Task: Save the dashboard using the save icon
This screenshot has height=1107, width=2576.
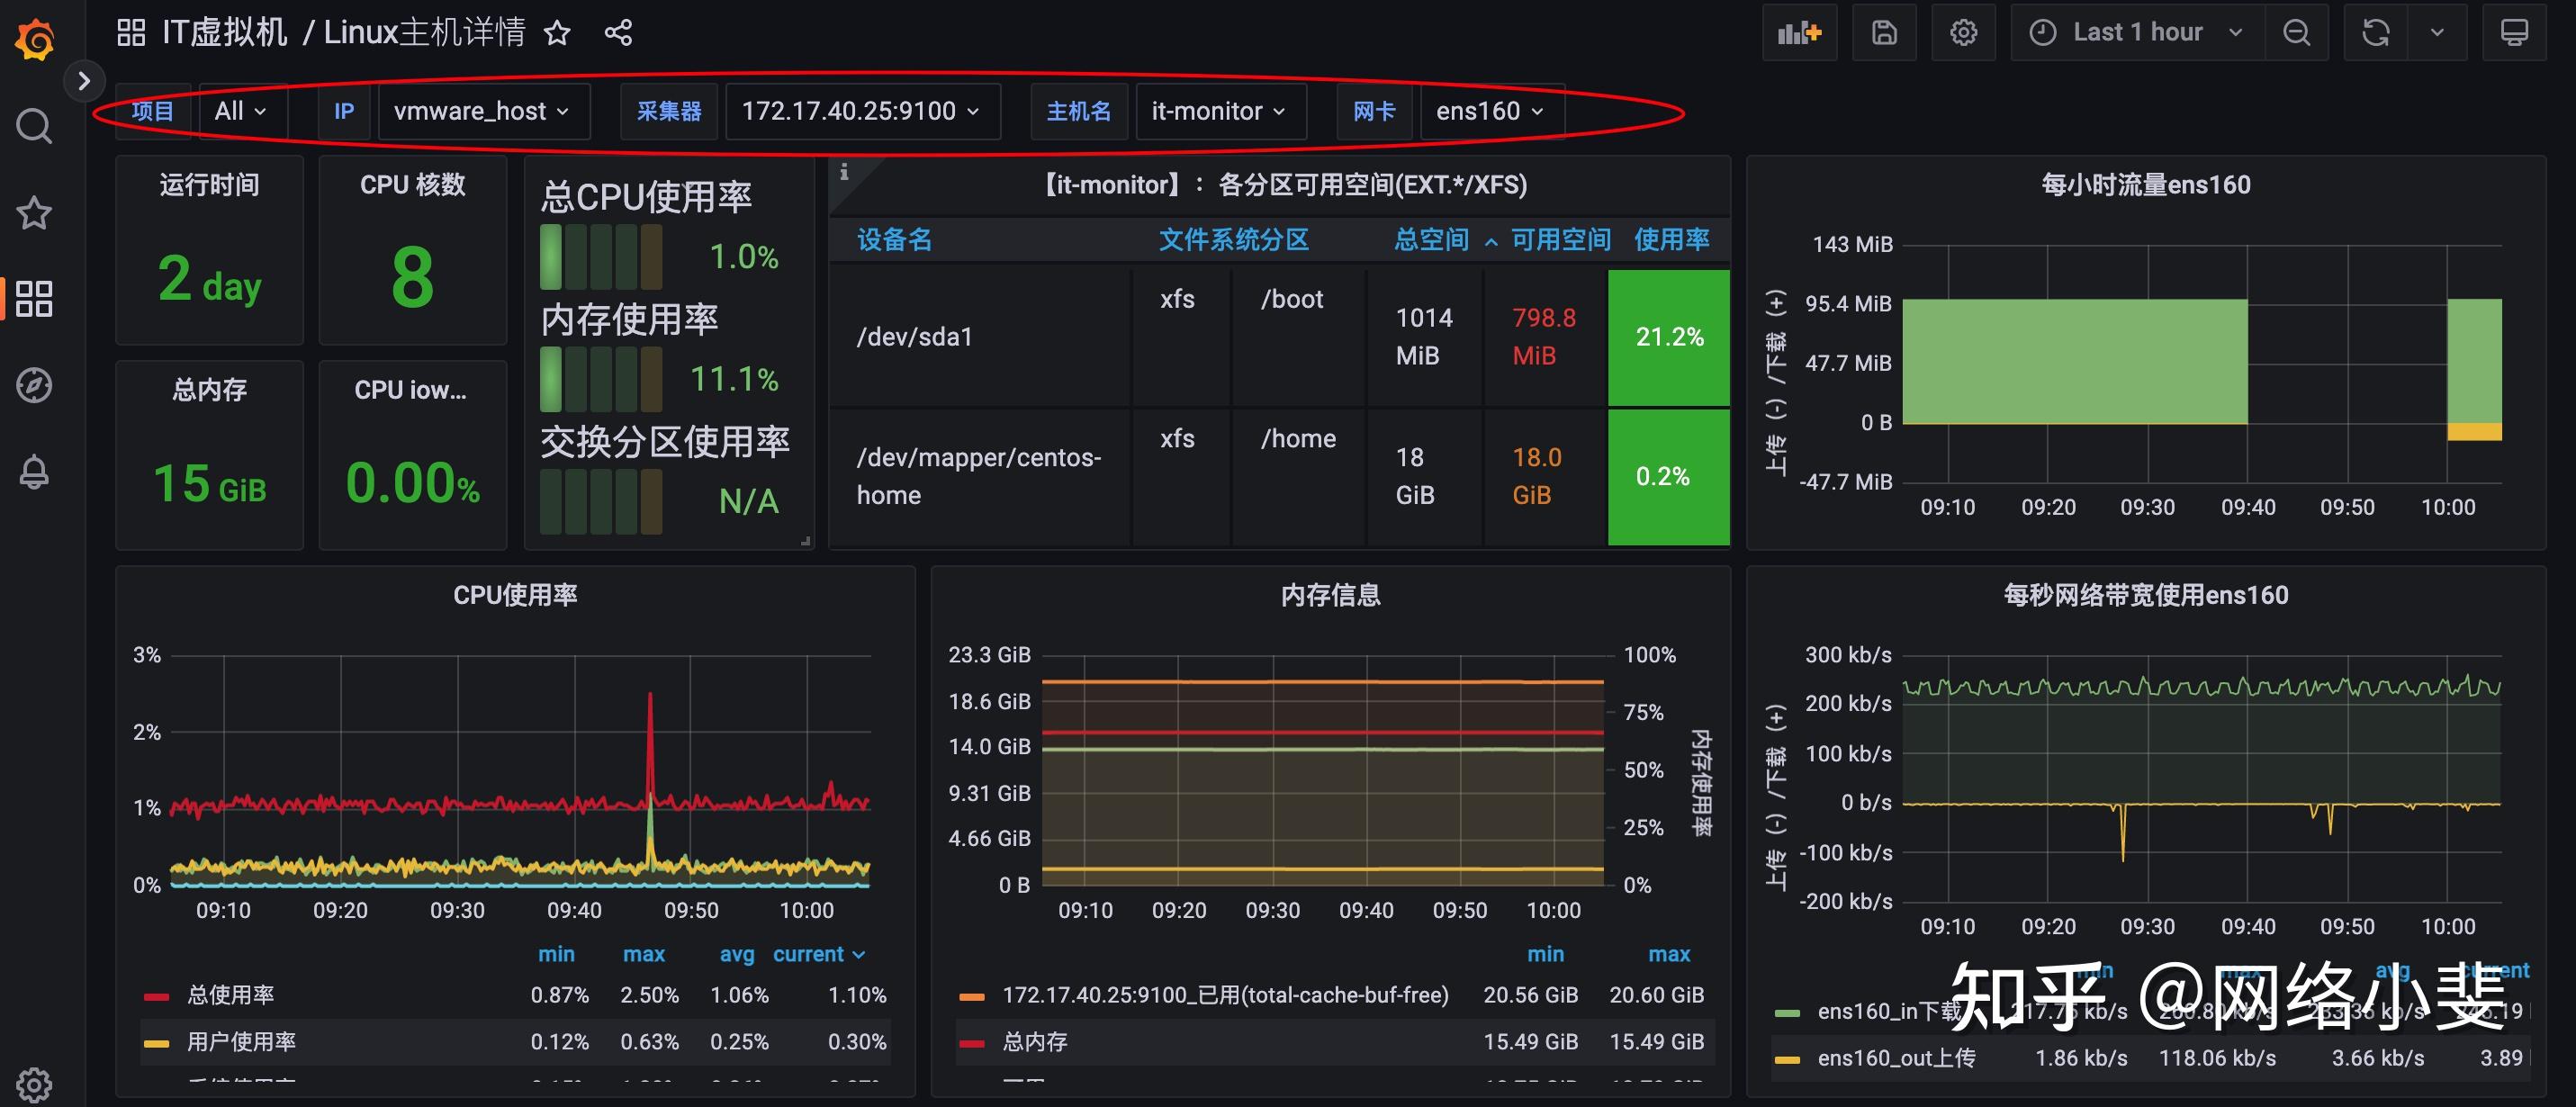Action: tap(1884, 32)
